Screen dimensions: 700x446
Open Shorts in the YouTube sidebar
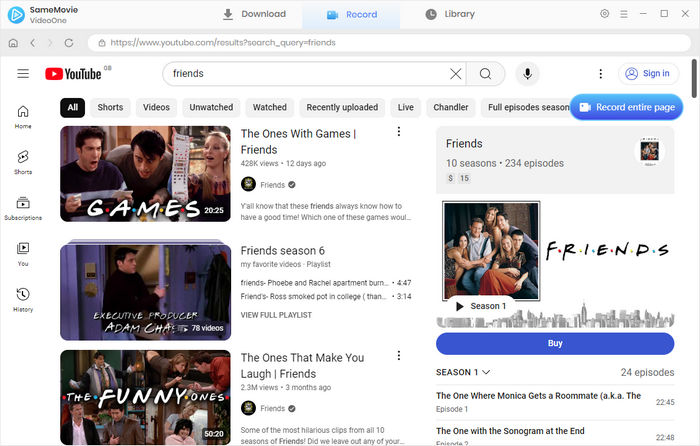pos(23,162)
